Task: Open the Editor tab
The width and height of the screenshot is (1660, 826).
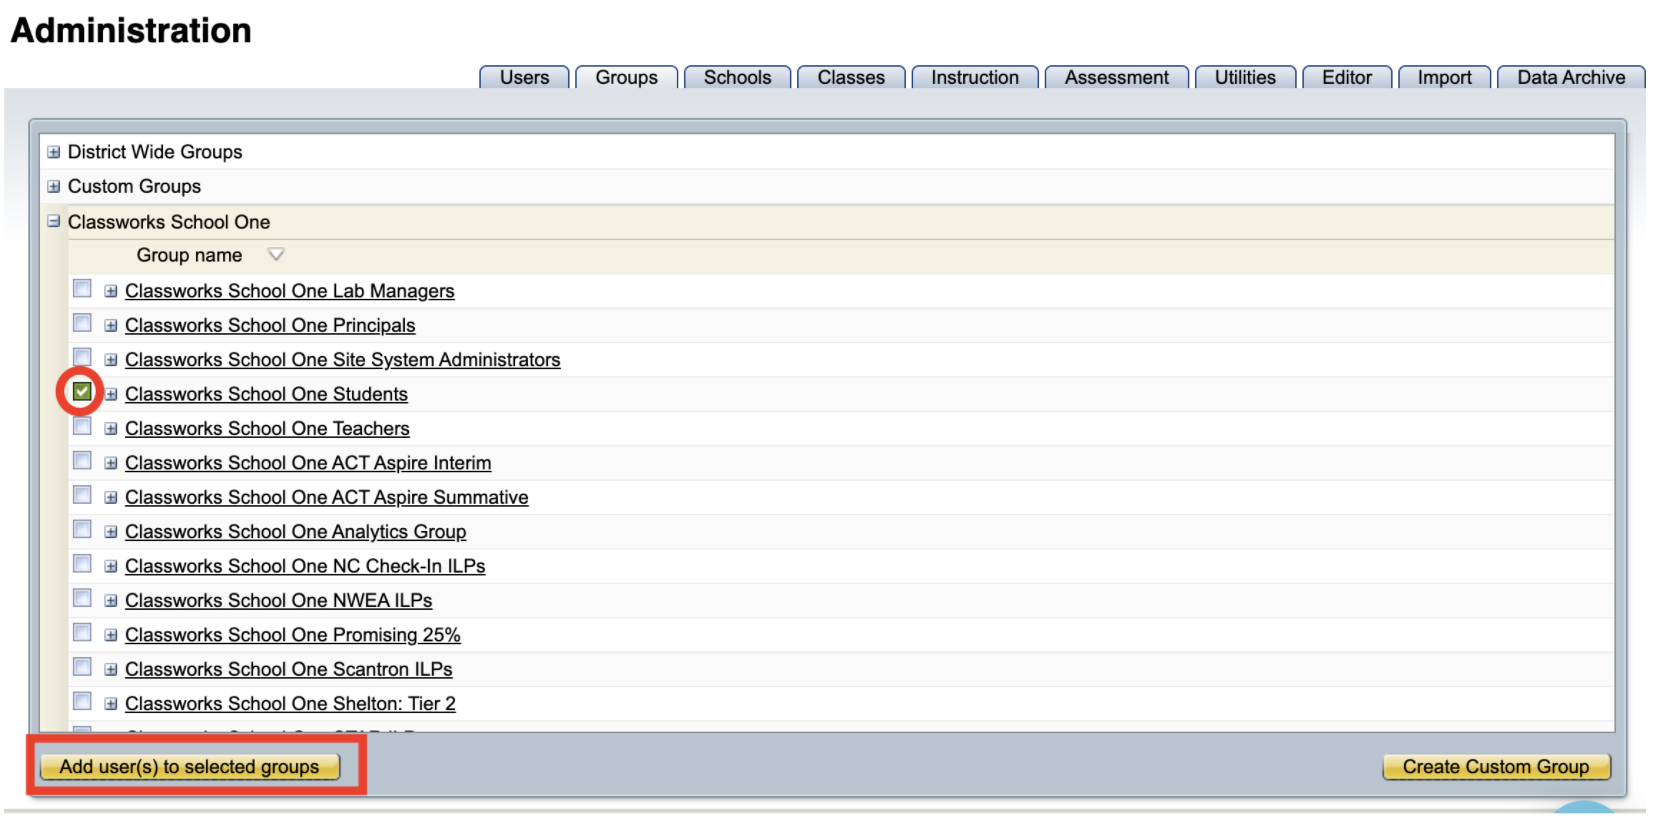Action: pyautogui.click(x=1347, y=77)
